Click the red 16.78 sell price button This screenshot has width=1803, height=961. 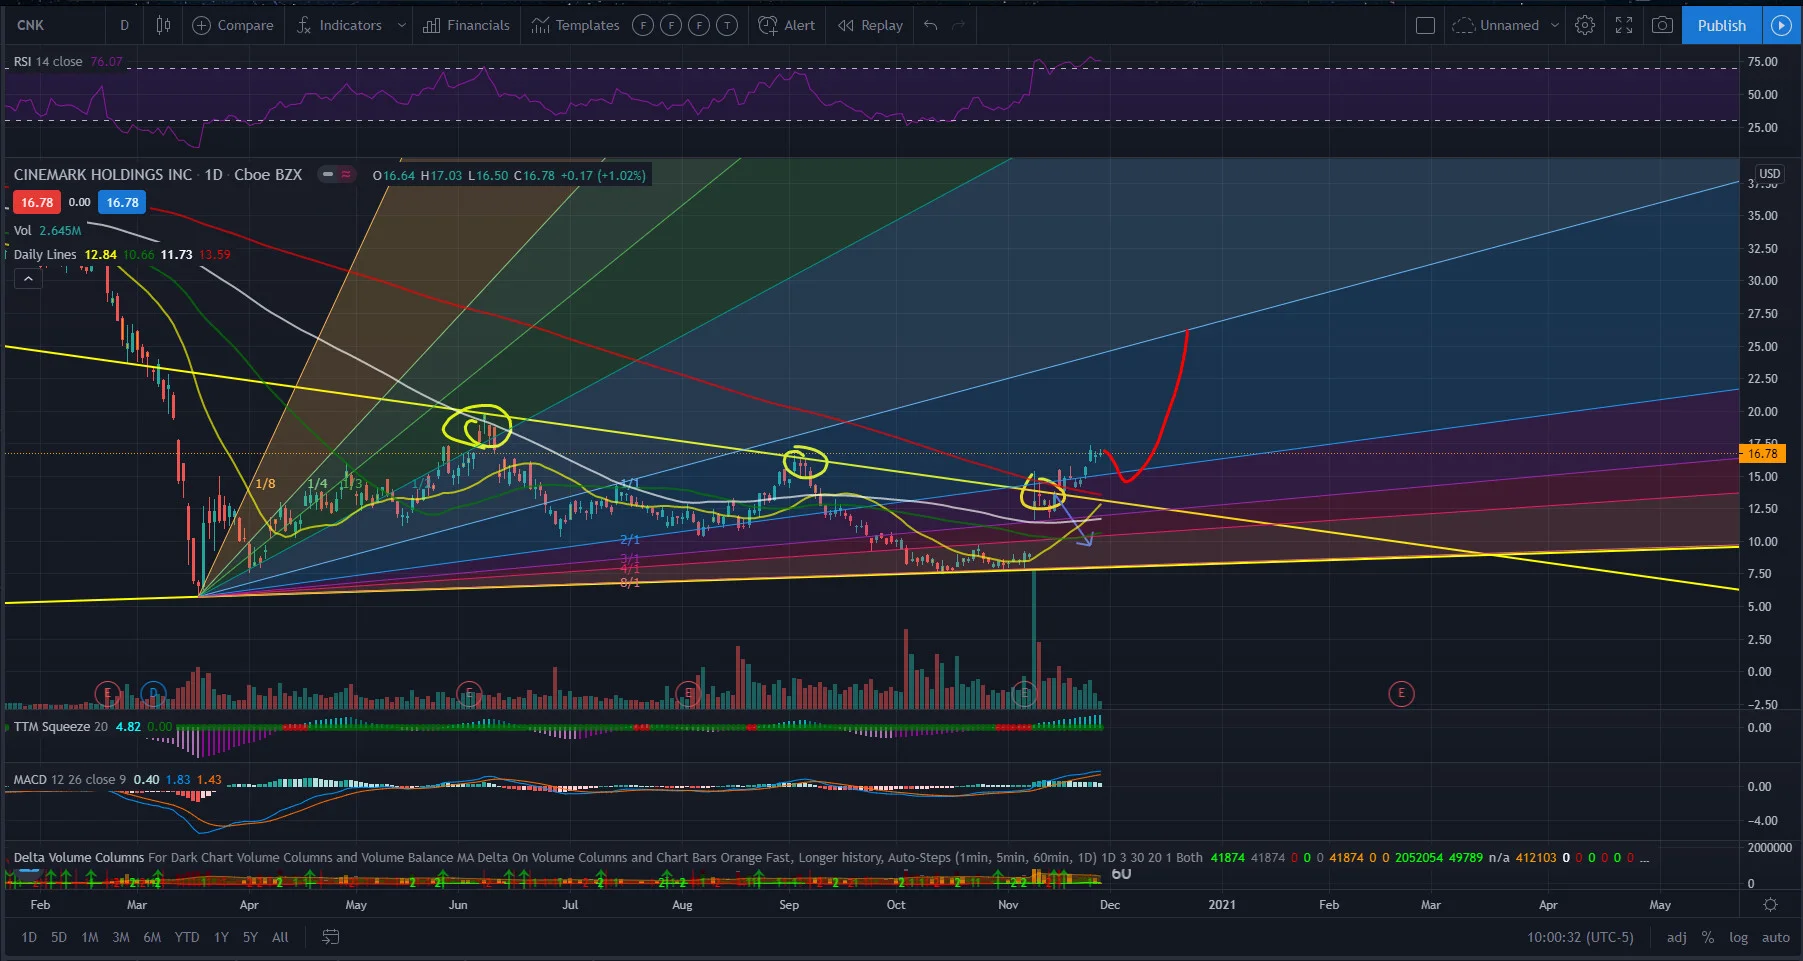(37, 202)
